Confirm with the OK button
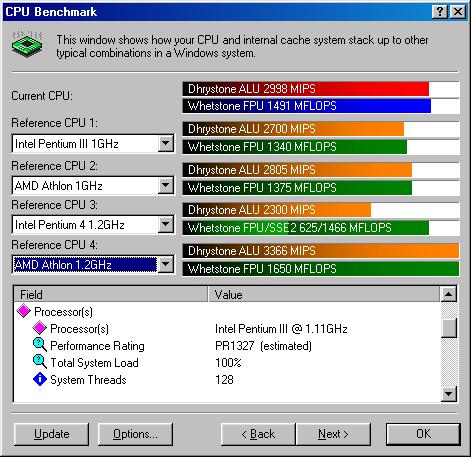 [x=423, y=434]
